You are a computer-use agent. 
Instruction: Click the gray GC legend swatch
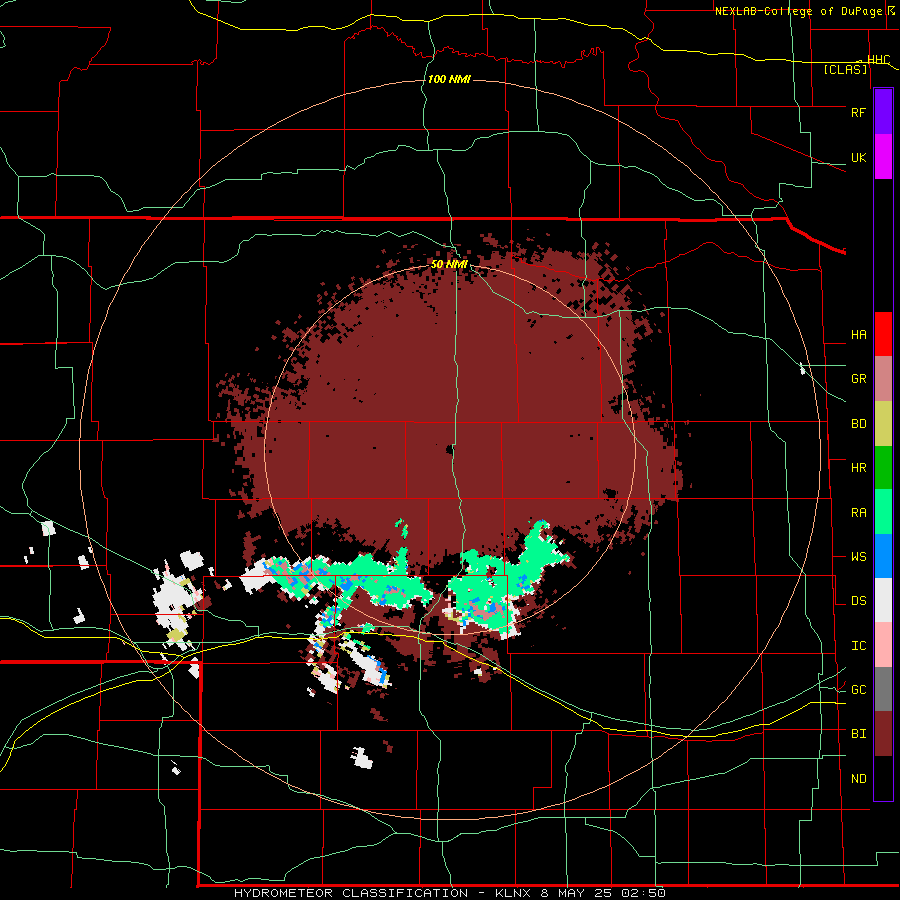click(883, 689)
